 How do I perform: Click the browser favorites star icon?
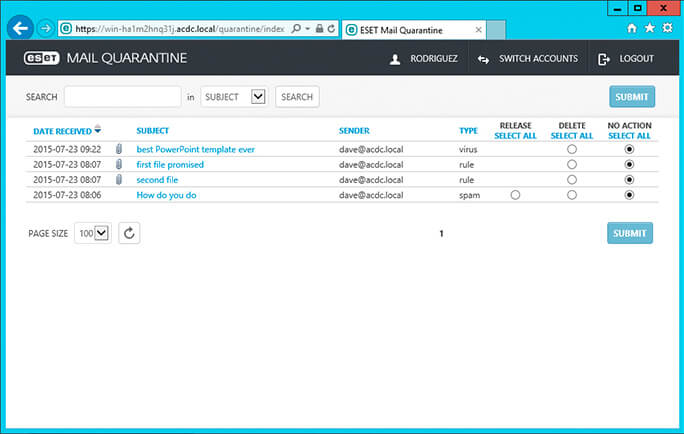point(649,29)
